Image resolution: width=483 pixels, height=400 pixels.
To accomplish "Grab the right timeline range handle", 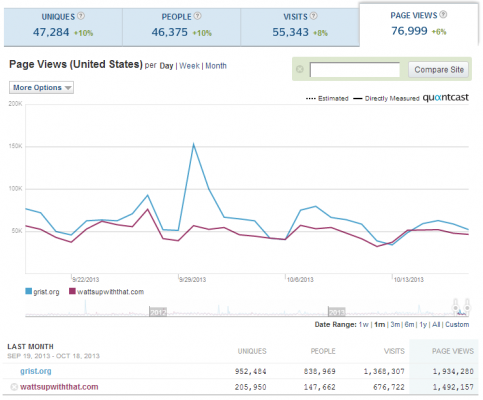I will (x=467, y=305).
